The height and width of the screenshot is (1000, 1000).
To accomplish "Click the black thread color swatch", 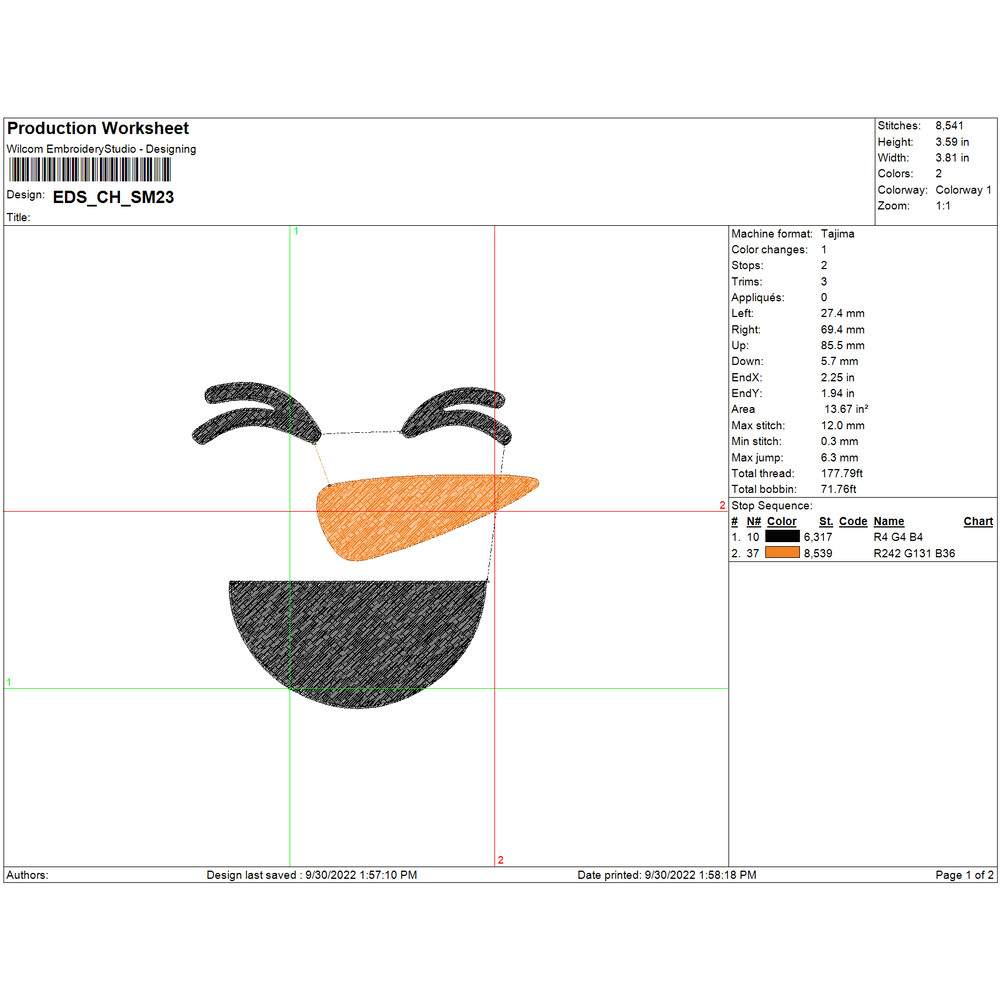I will click(x=782, y=537).
